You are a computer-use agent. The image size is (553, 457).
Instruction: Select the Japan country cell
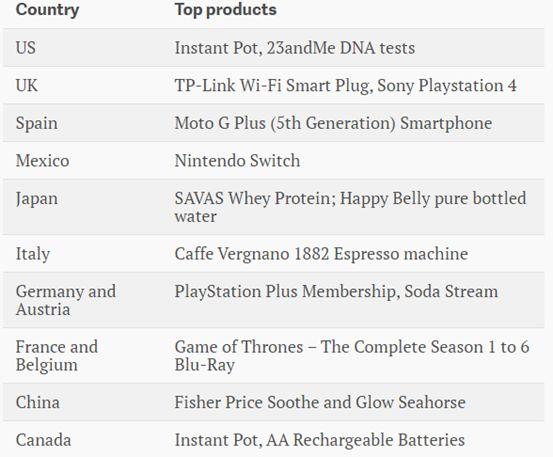[37, 199]
